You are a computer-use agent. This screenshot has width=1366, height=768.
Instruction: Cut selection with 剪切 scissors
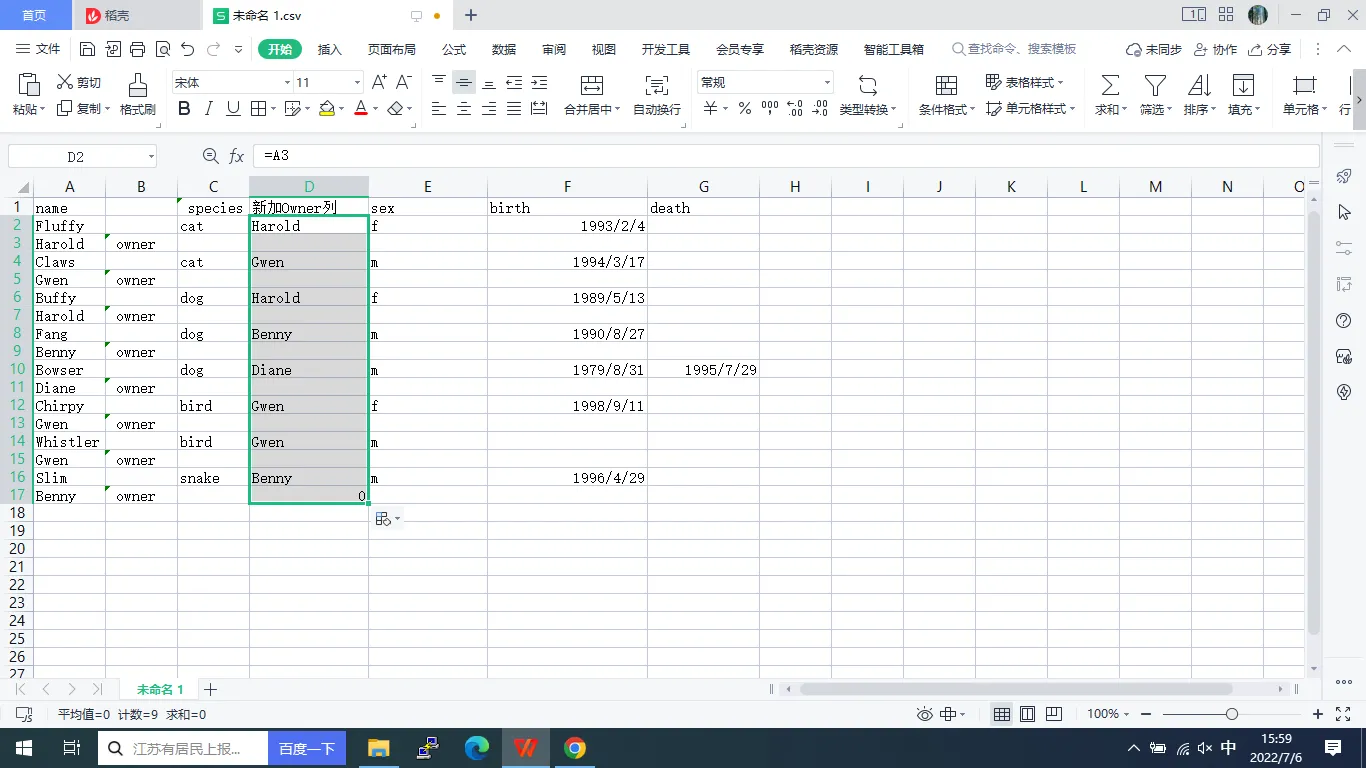point(79,83)
